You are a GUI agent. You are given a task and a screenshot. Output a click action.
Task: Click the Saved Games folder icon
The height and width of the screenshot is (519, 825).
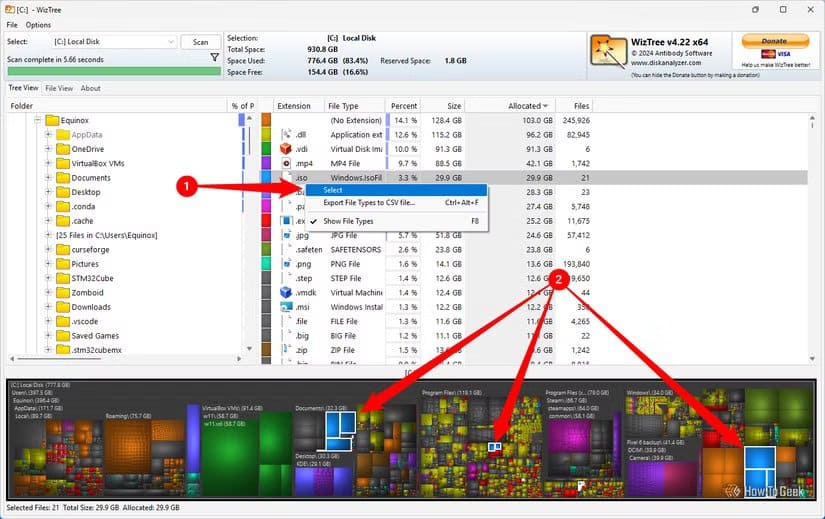coord(63,335)
